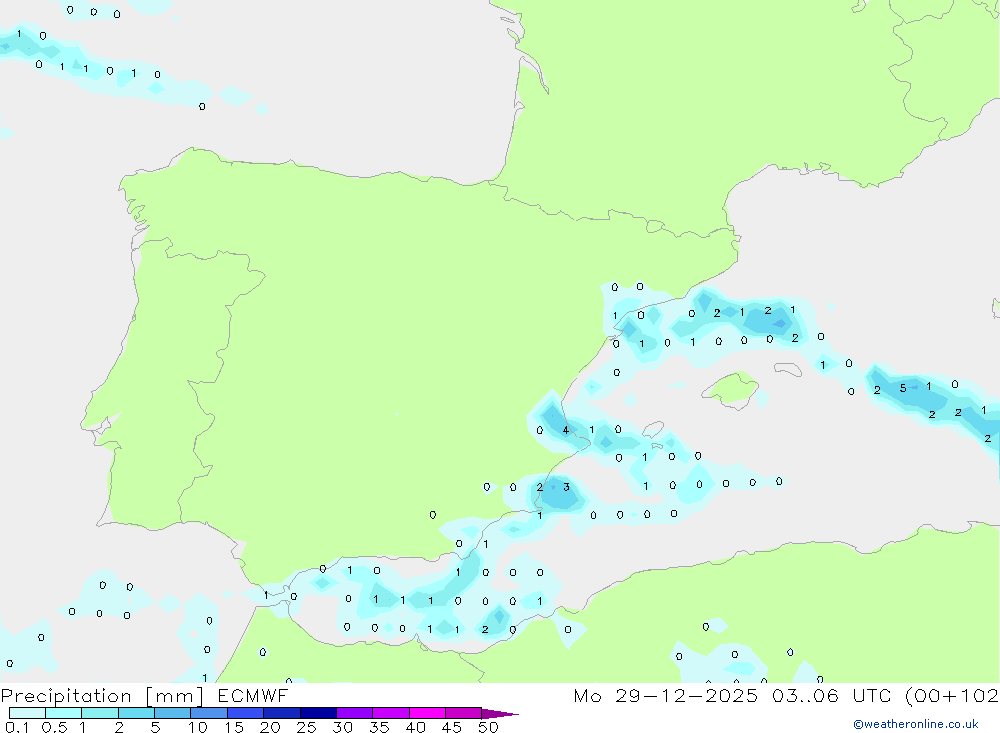
Task: Click legend value '45'
Action: (x=452, y=727)
